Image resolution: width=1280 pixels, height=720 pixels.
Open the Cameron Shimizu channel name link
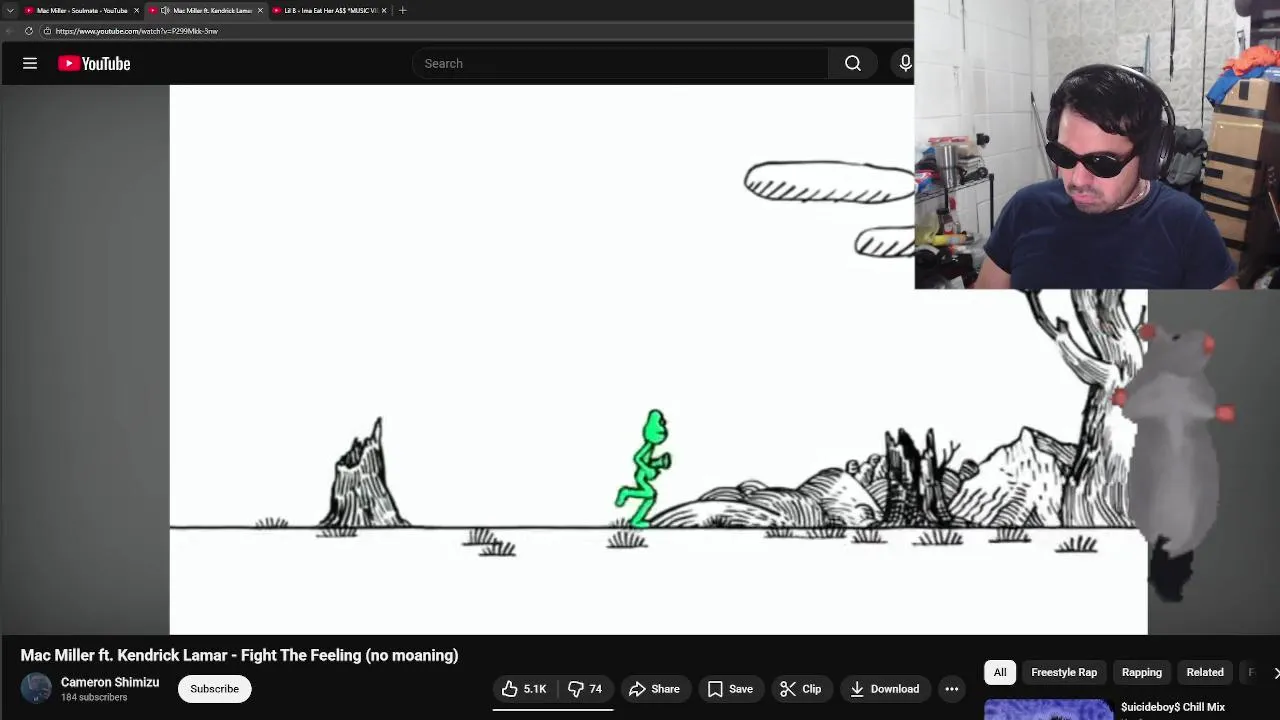[x=110, y=682]
